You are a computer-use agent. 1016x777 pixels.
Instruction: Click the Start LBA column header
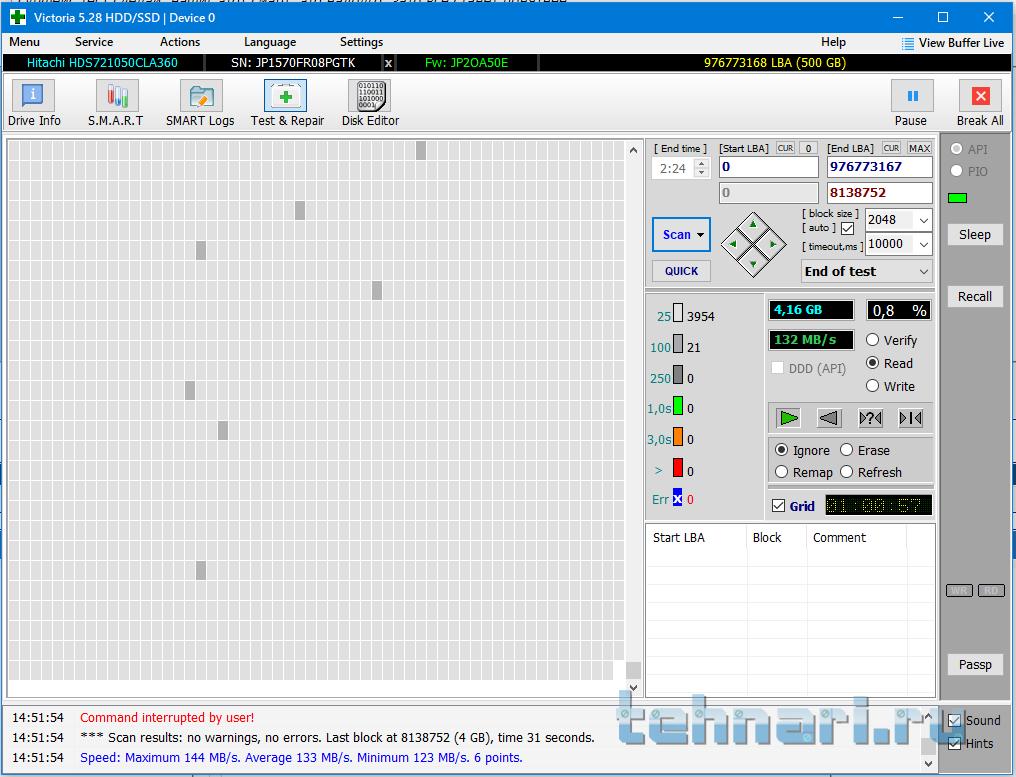[696, 538]
